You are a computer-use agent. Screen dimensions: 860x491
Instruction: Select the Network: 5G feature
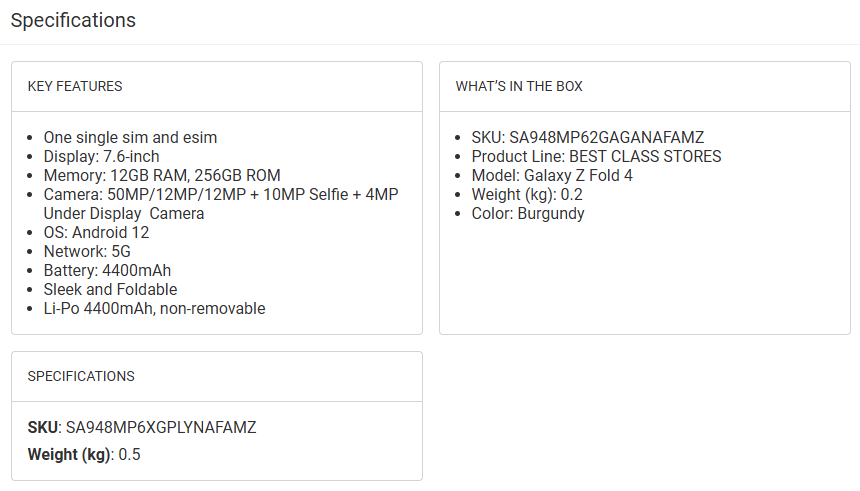click(89, 251)
